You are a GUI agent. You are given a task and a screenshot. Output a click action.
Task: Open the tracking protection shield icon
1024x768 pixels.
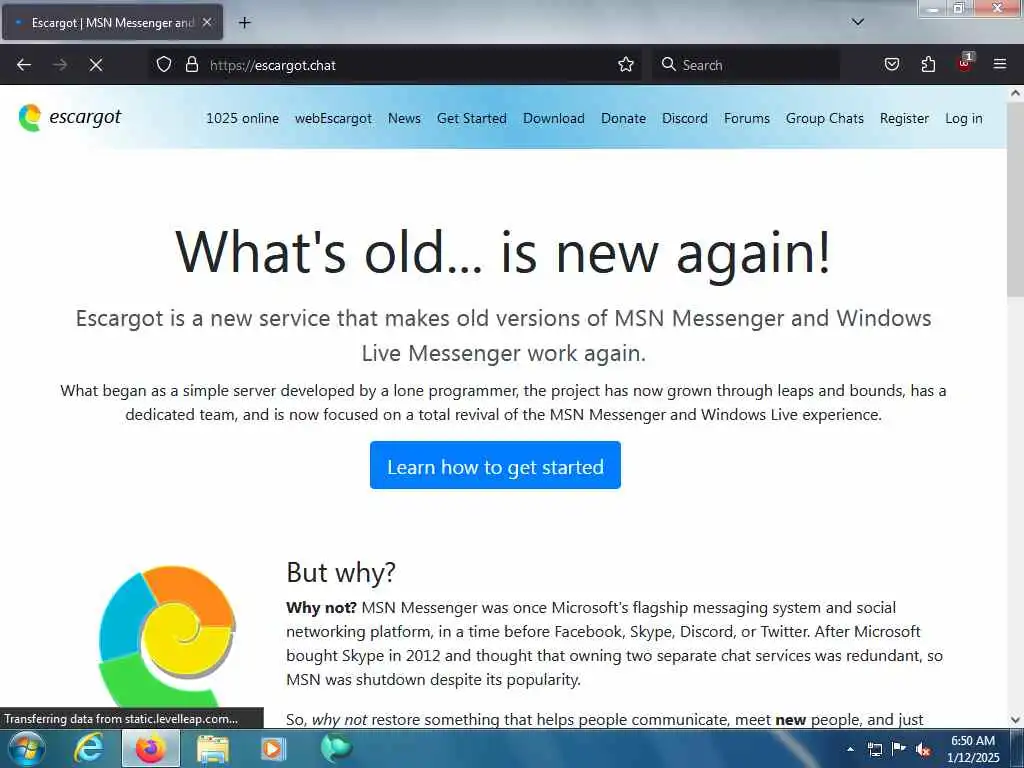click(x=164, y=65)
